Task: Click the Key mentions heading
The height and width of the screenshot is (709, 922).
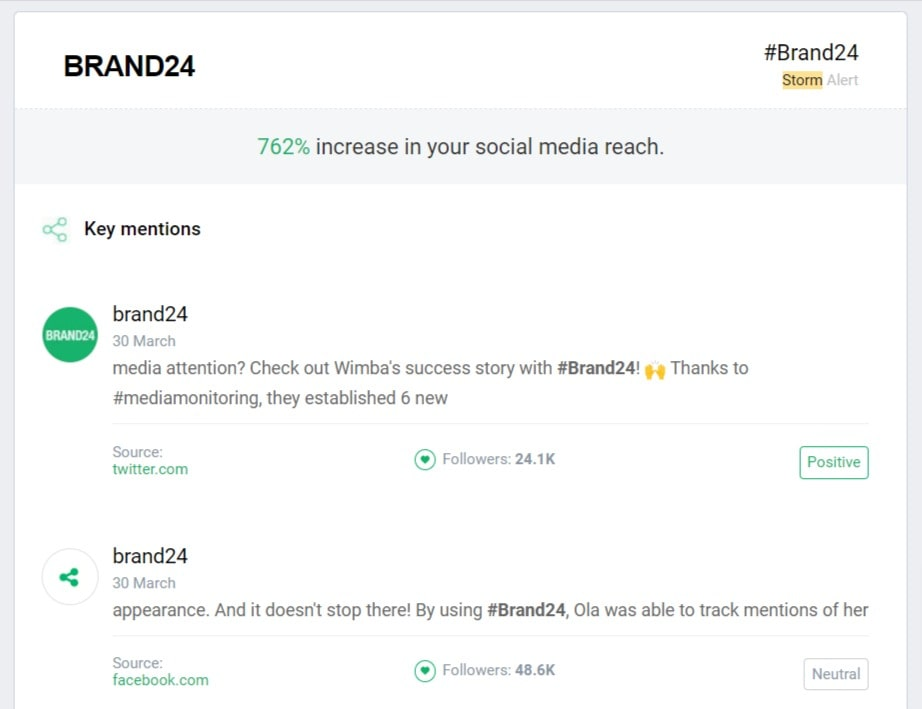Action: tap(142, 229)
